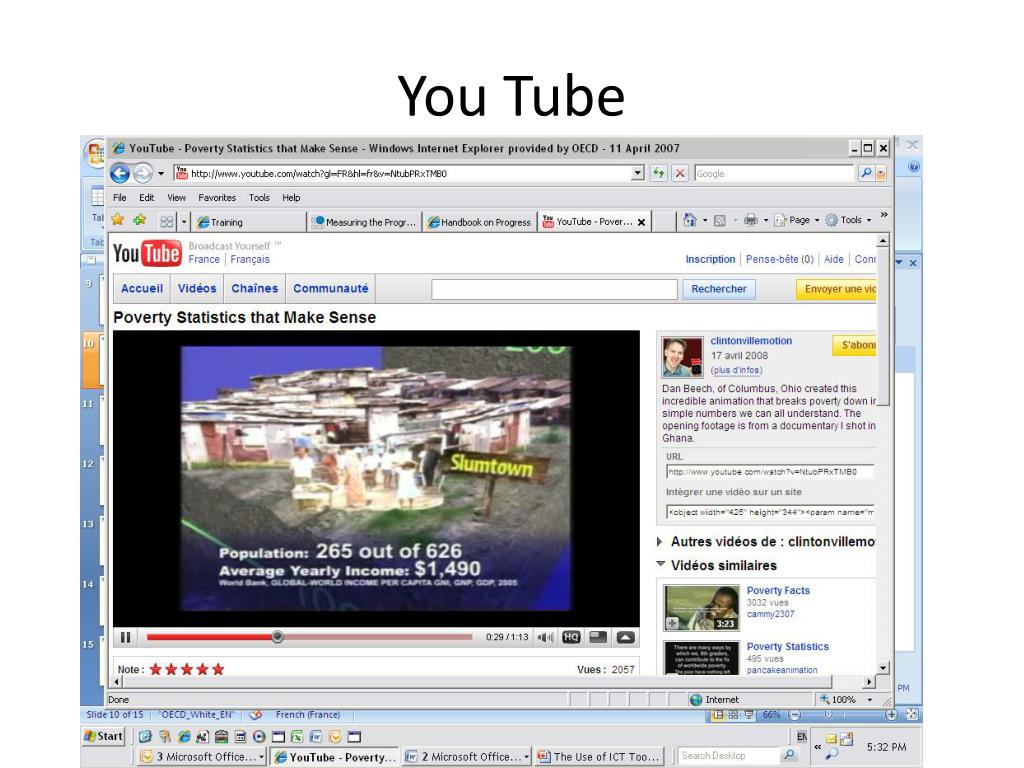Open the Chaînes YouTube tab
The image size is (1024, 768).
tap(255, 289)
